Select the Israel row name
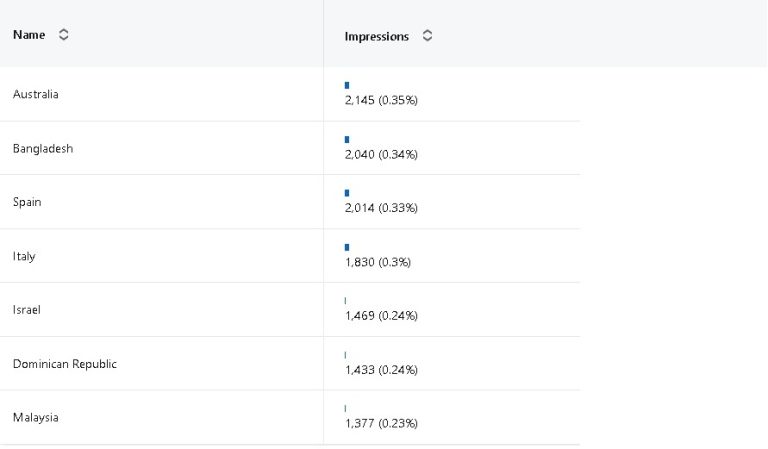Viewport: 768px width, 449px height. (x=27, y=310)
